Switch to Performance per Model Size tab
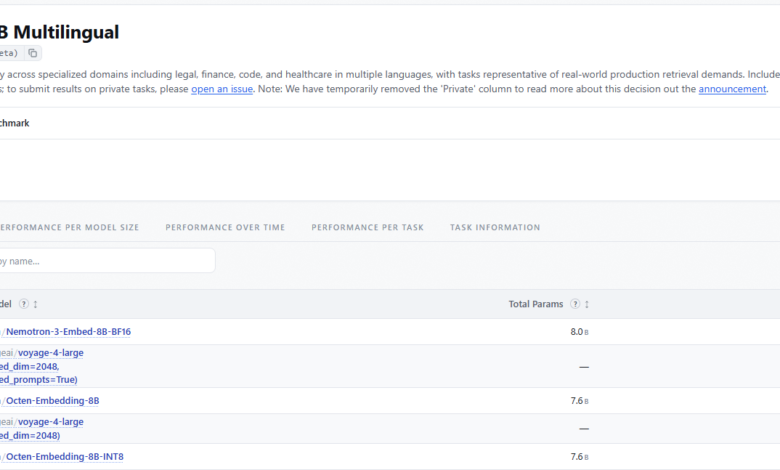The image size is (780, 470). [x=69, y=227]
